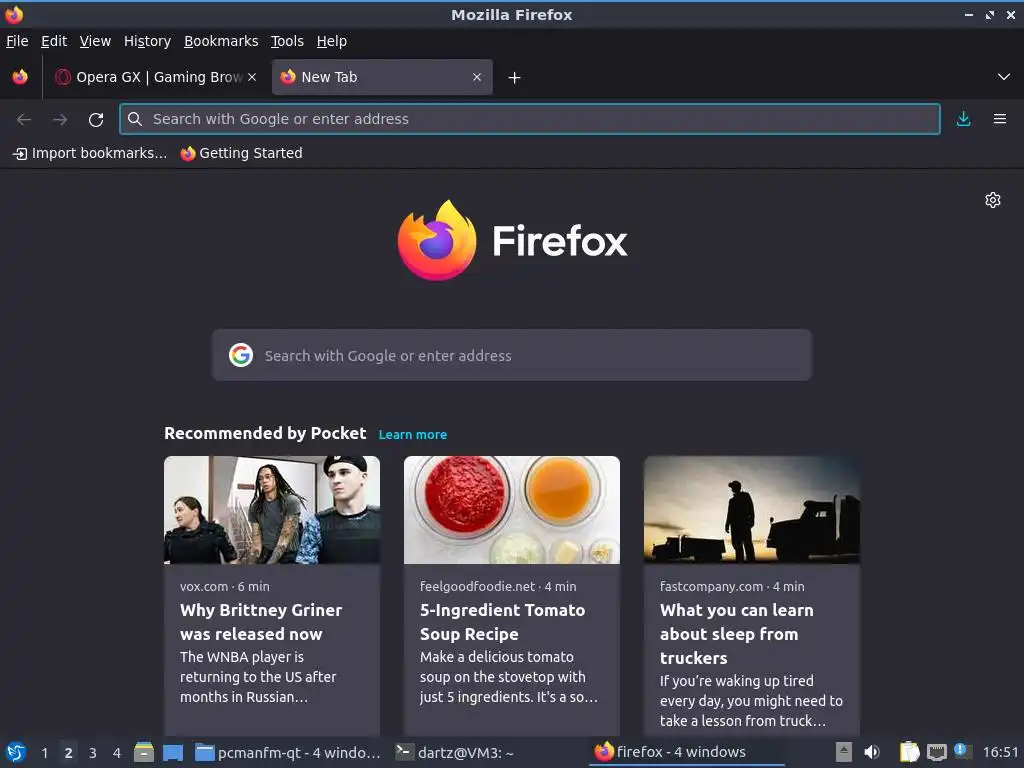The height and width of the screenshot is (768, 1024).
Task: Click the Learn more Pocket link
Action: [x=413, y=434]
